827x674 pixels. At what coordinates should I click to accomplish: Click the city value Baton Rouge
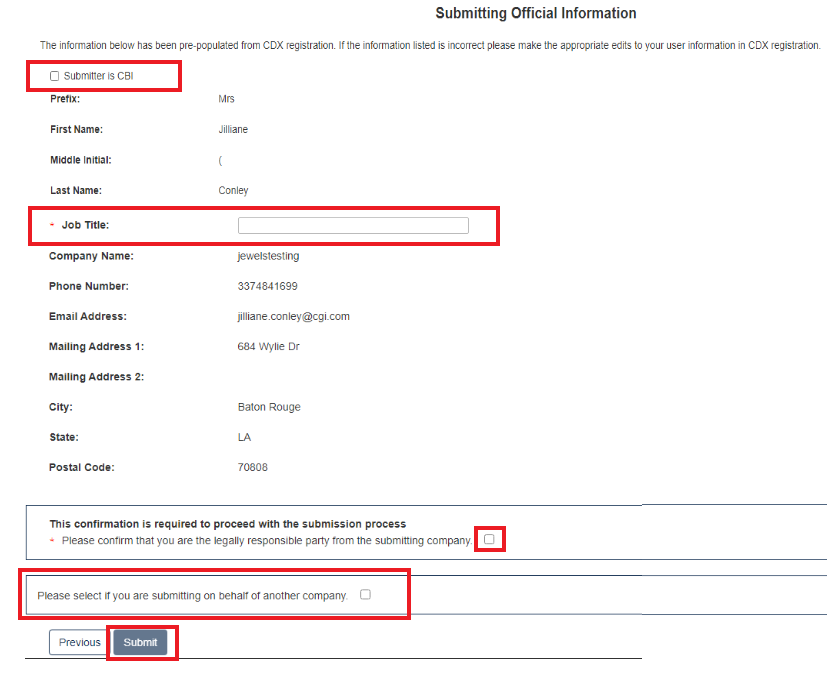[269, 407]
